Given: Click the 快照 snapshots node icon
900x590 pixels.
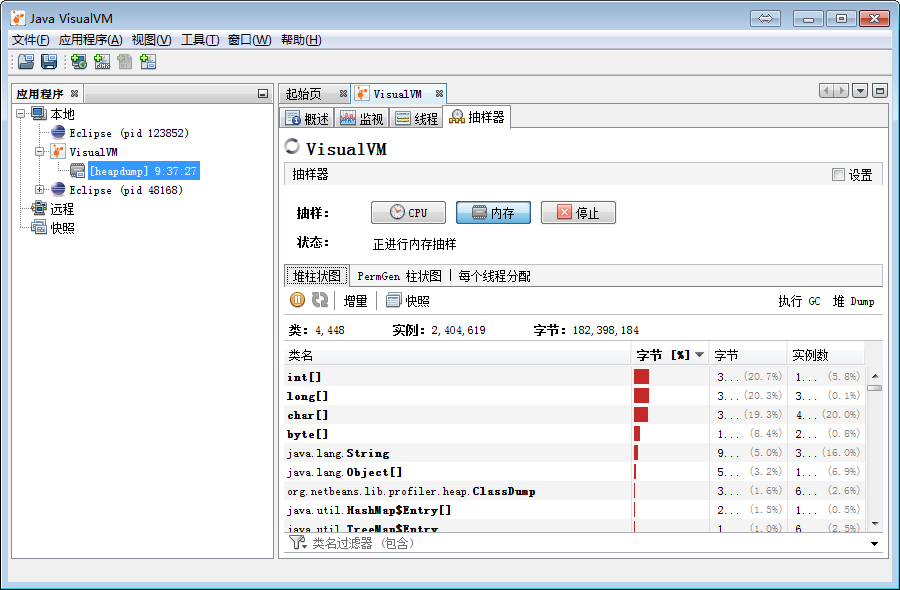Looking at the screenshot, I should [x=39, y=227].
